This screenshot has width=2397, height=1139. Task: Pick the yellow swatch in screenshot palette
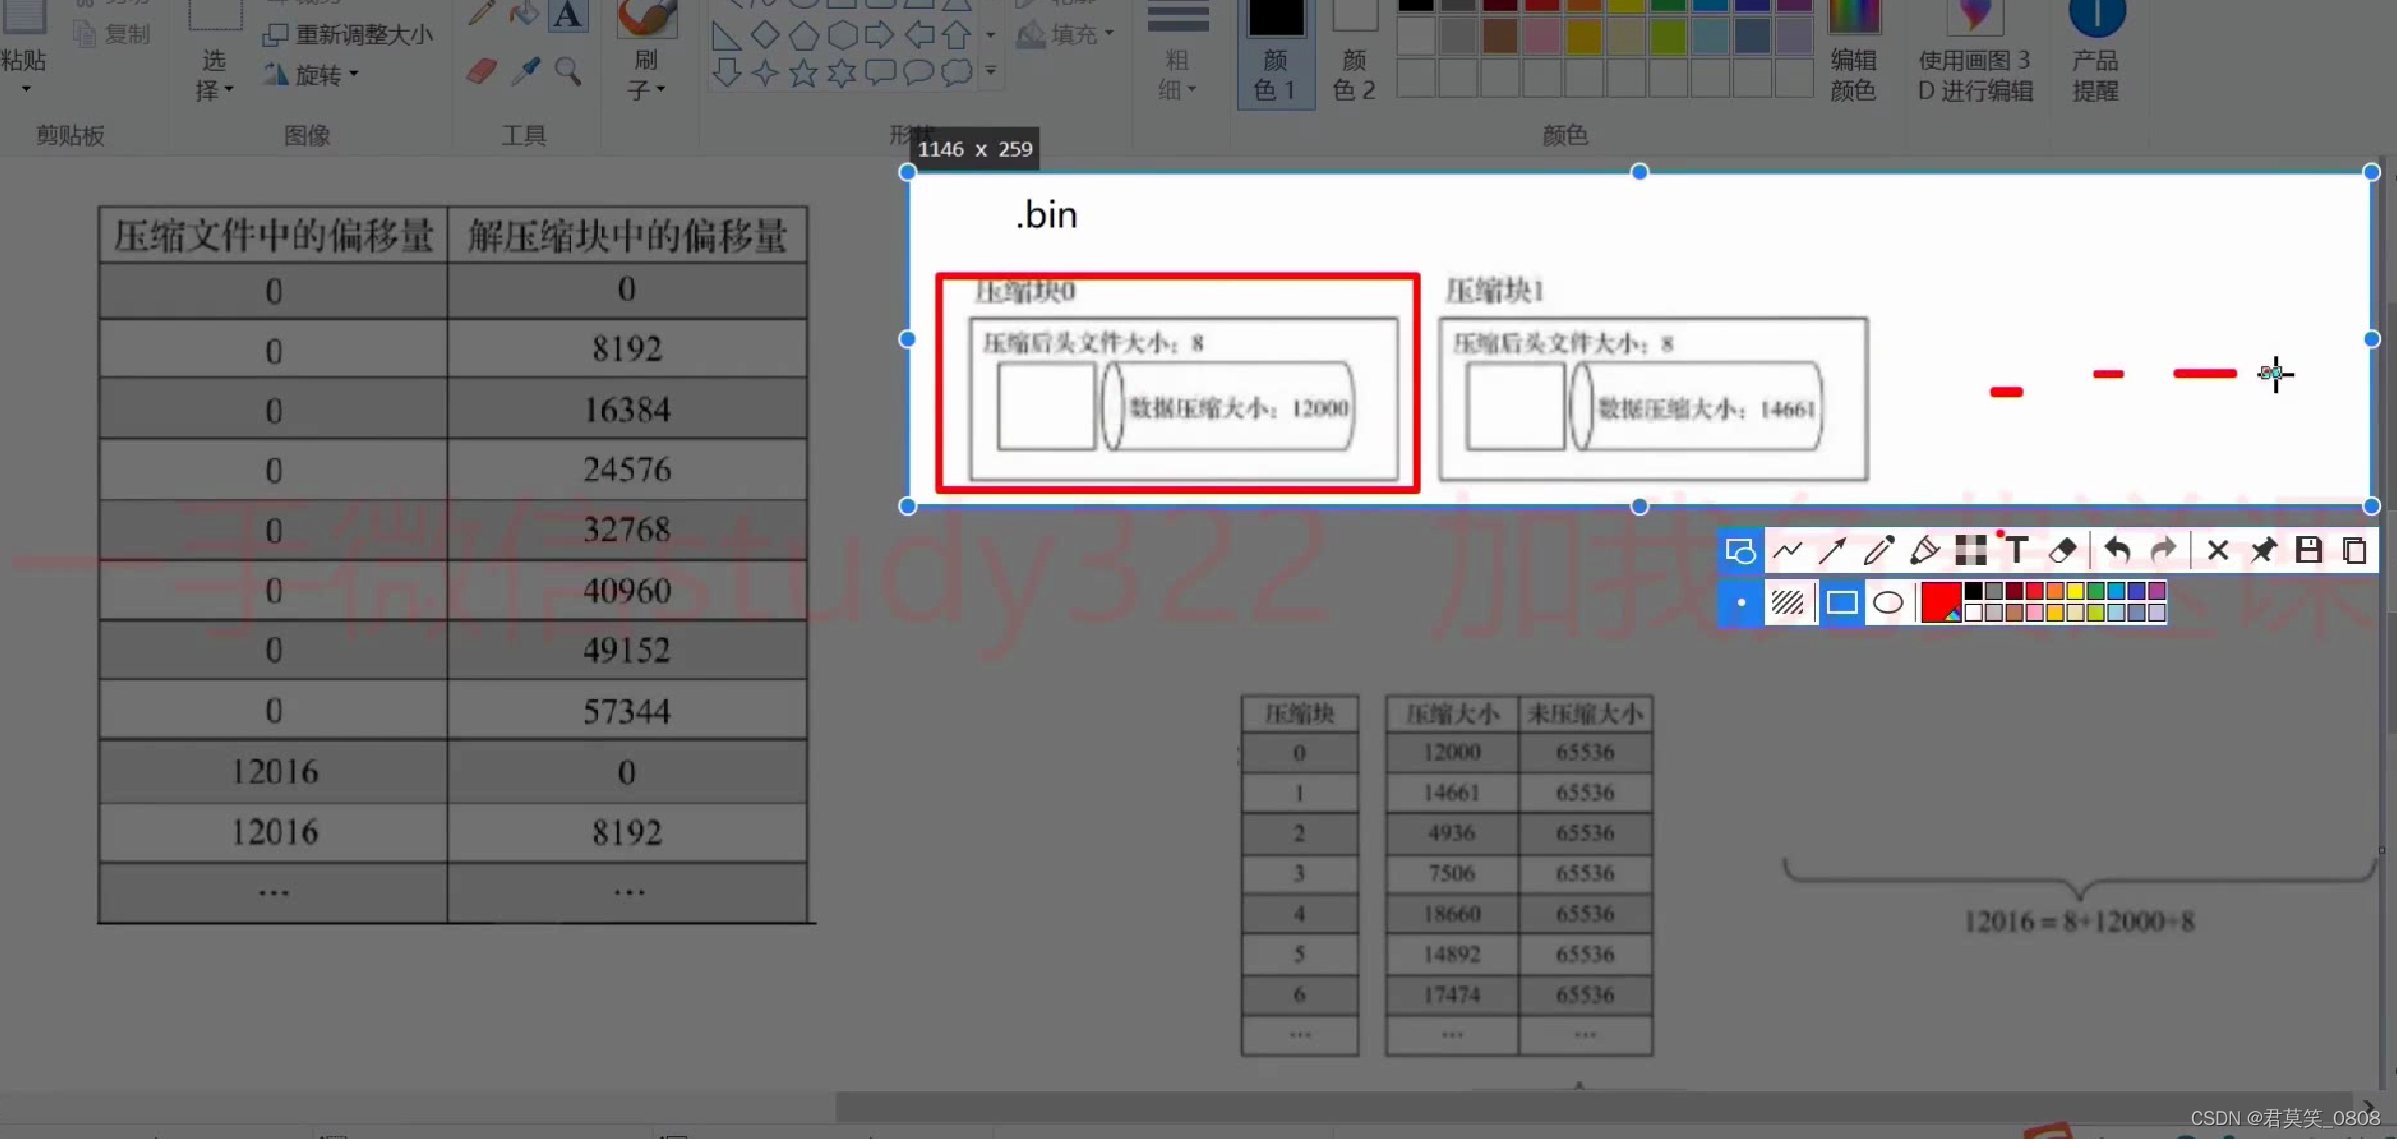pos(2075,592)
